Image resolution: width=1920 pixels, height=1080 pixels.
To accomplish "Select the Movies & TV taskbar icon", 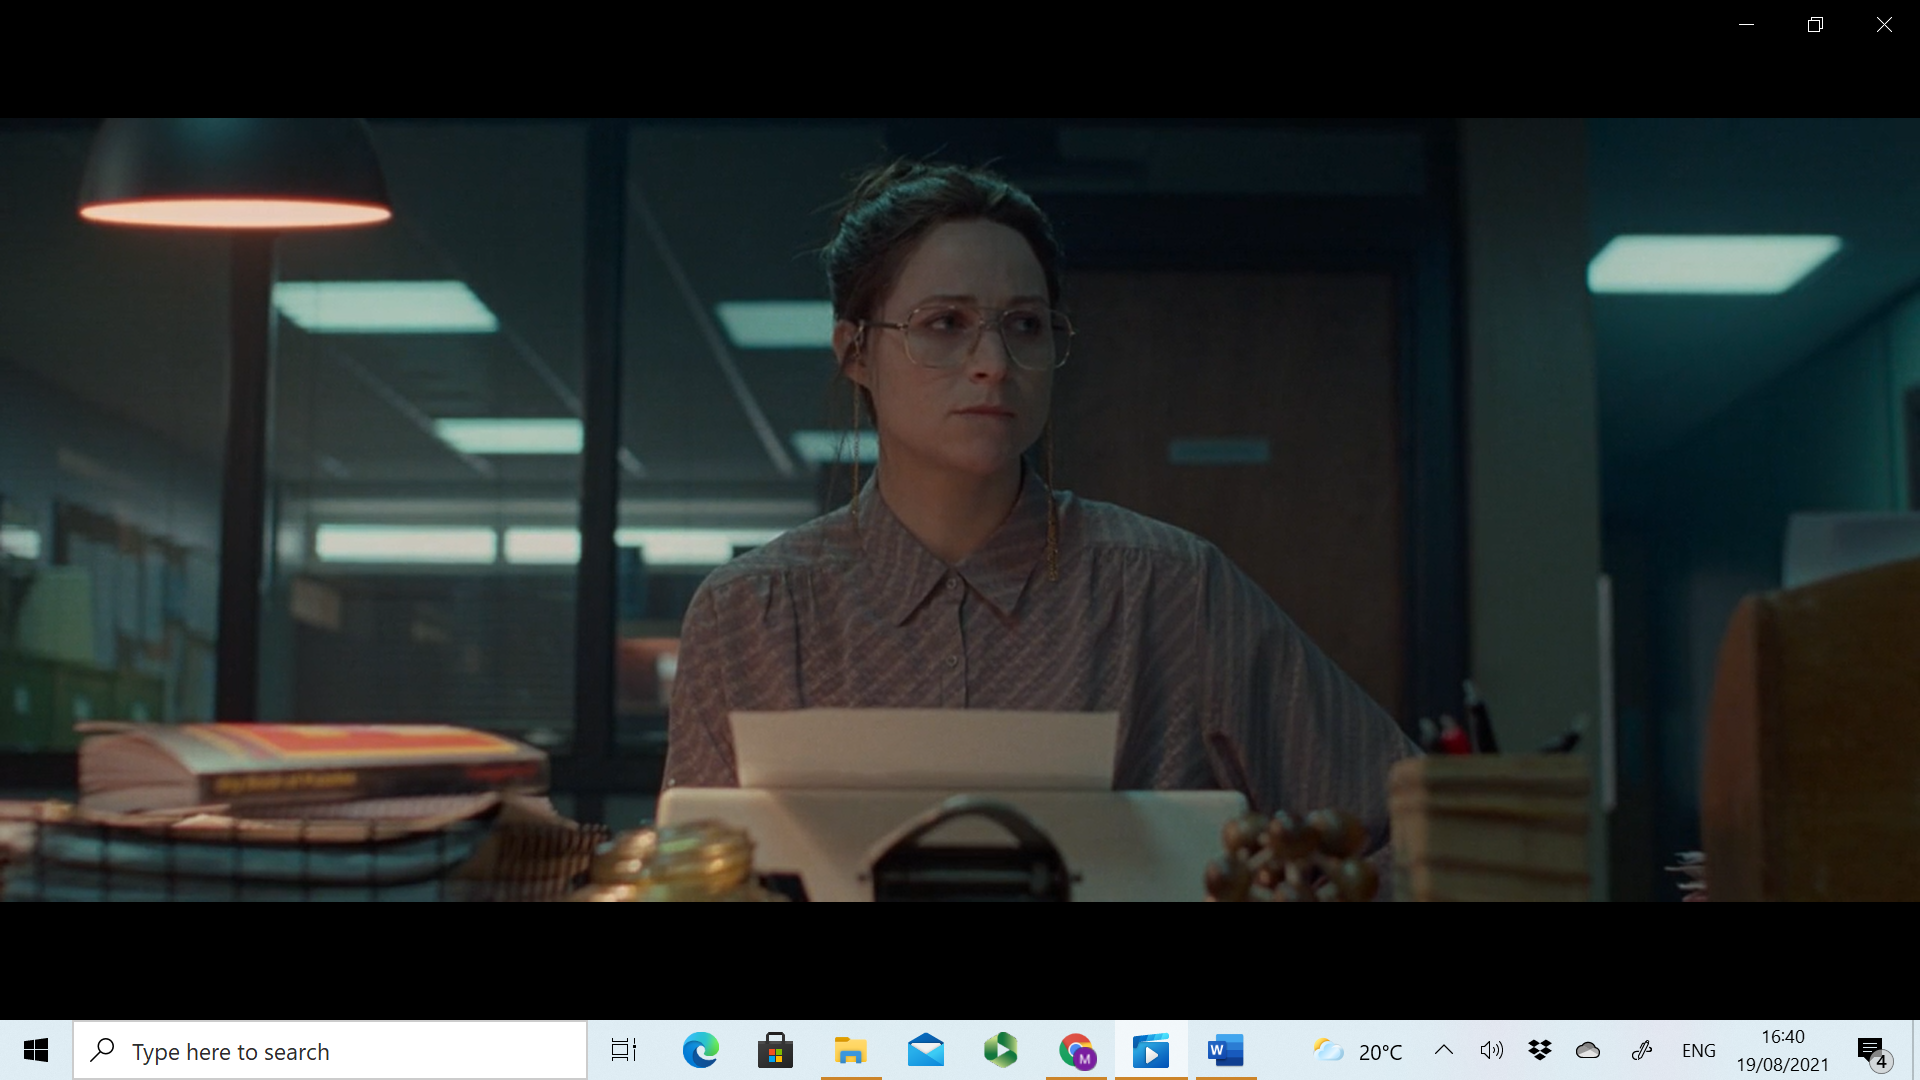I will point(1151,1050).
